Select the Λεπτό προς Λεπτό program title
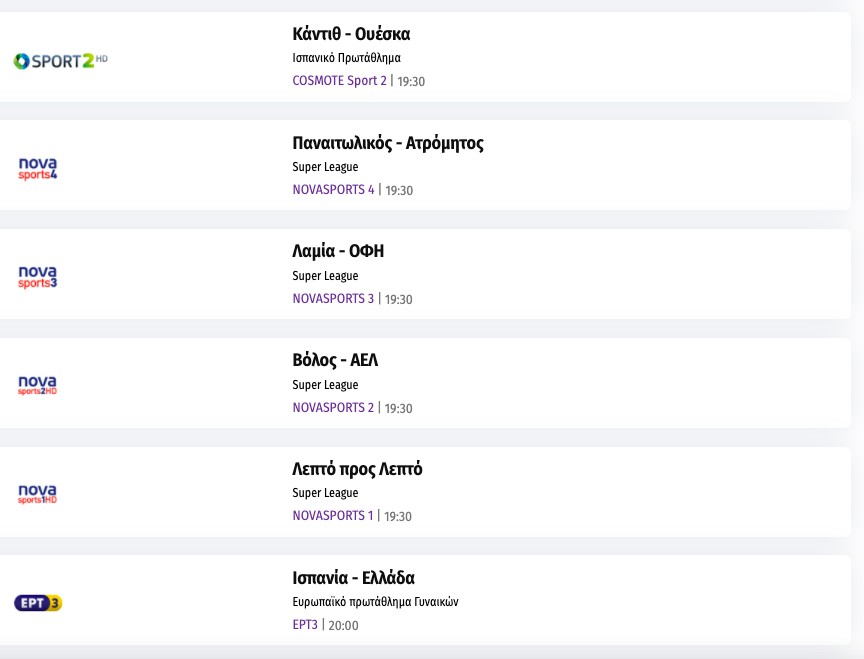This screenshot has width=864, height=659. coord(357,469)
